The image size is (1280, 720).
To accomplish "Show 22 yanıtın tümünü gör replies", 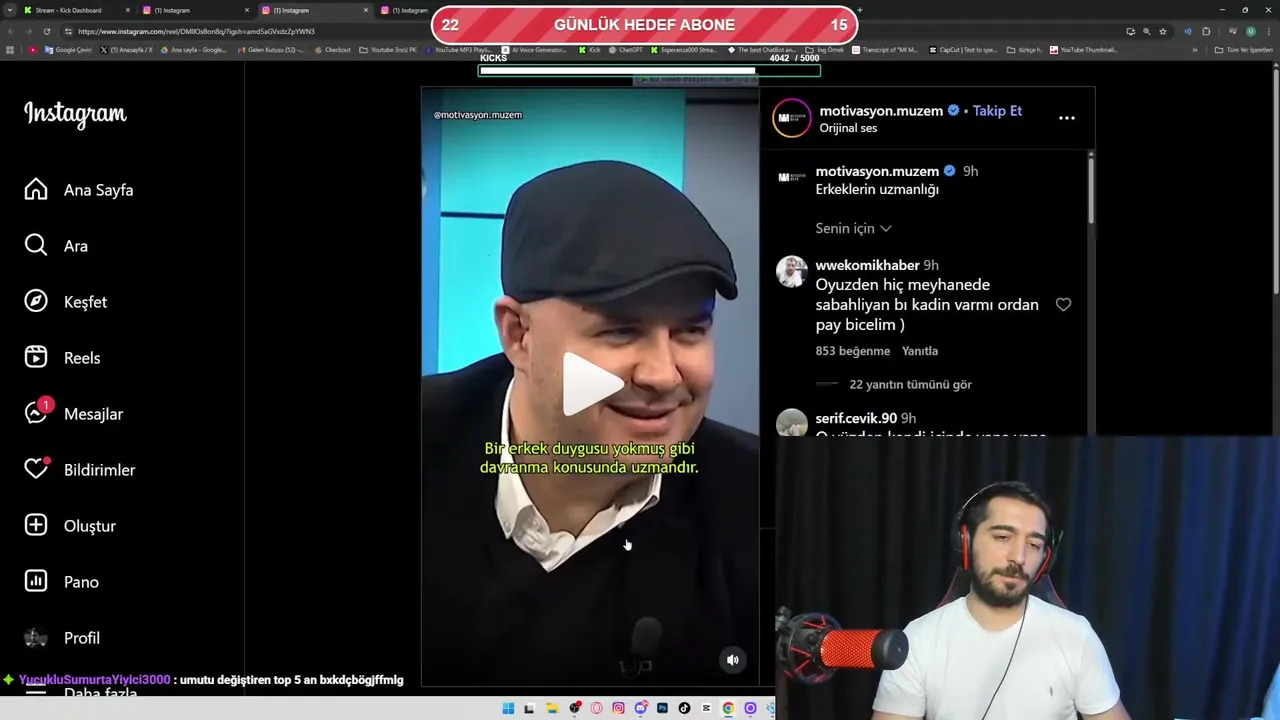I will click(910, 384).
